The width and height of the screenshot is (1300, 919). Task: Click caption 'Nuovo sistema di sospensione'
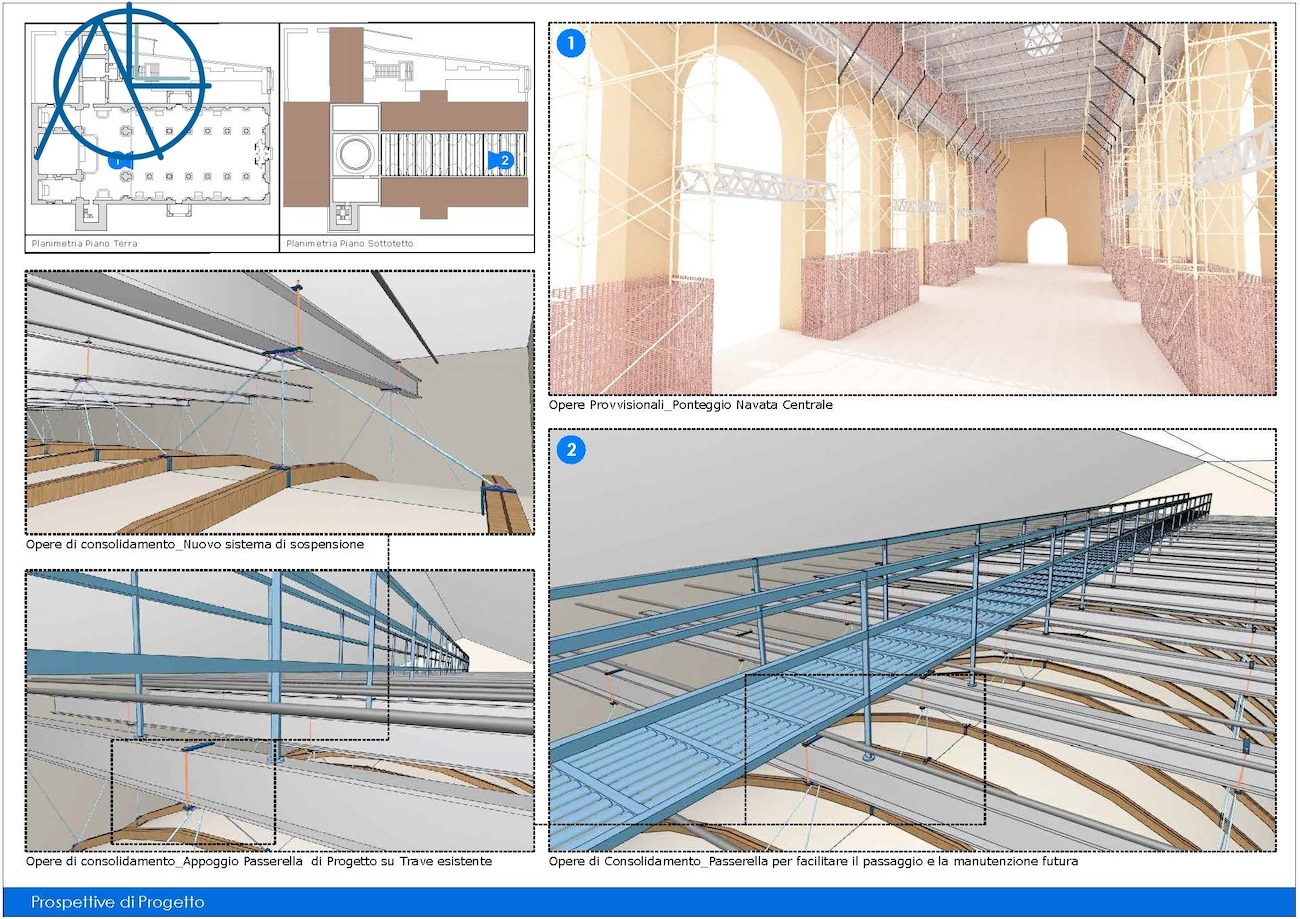195,545
